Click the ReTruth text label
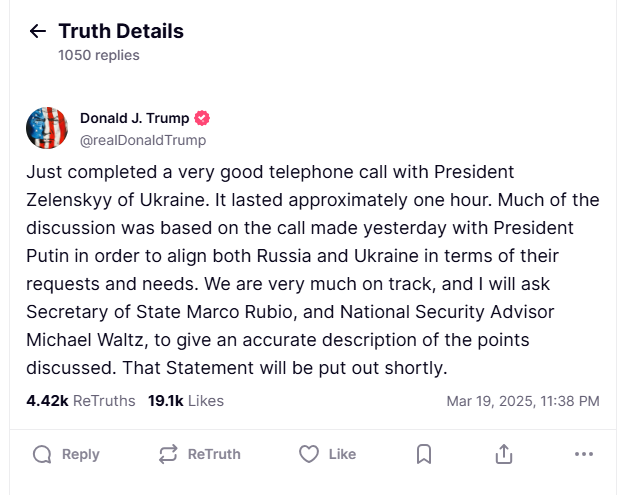The height and width of the screenshot is (495, 632). 214,454
